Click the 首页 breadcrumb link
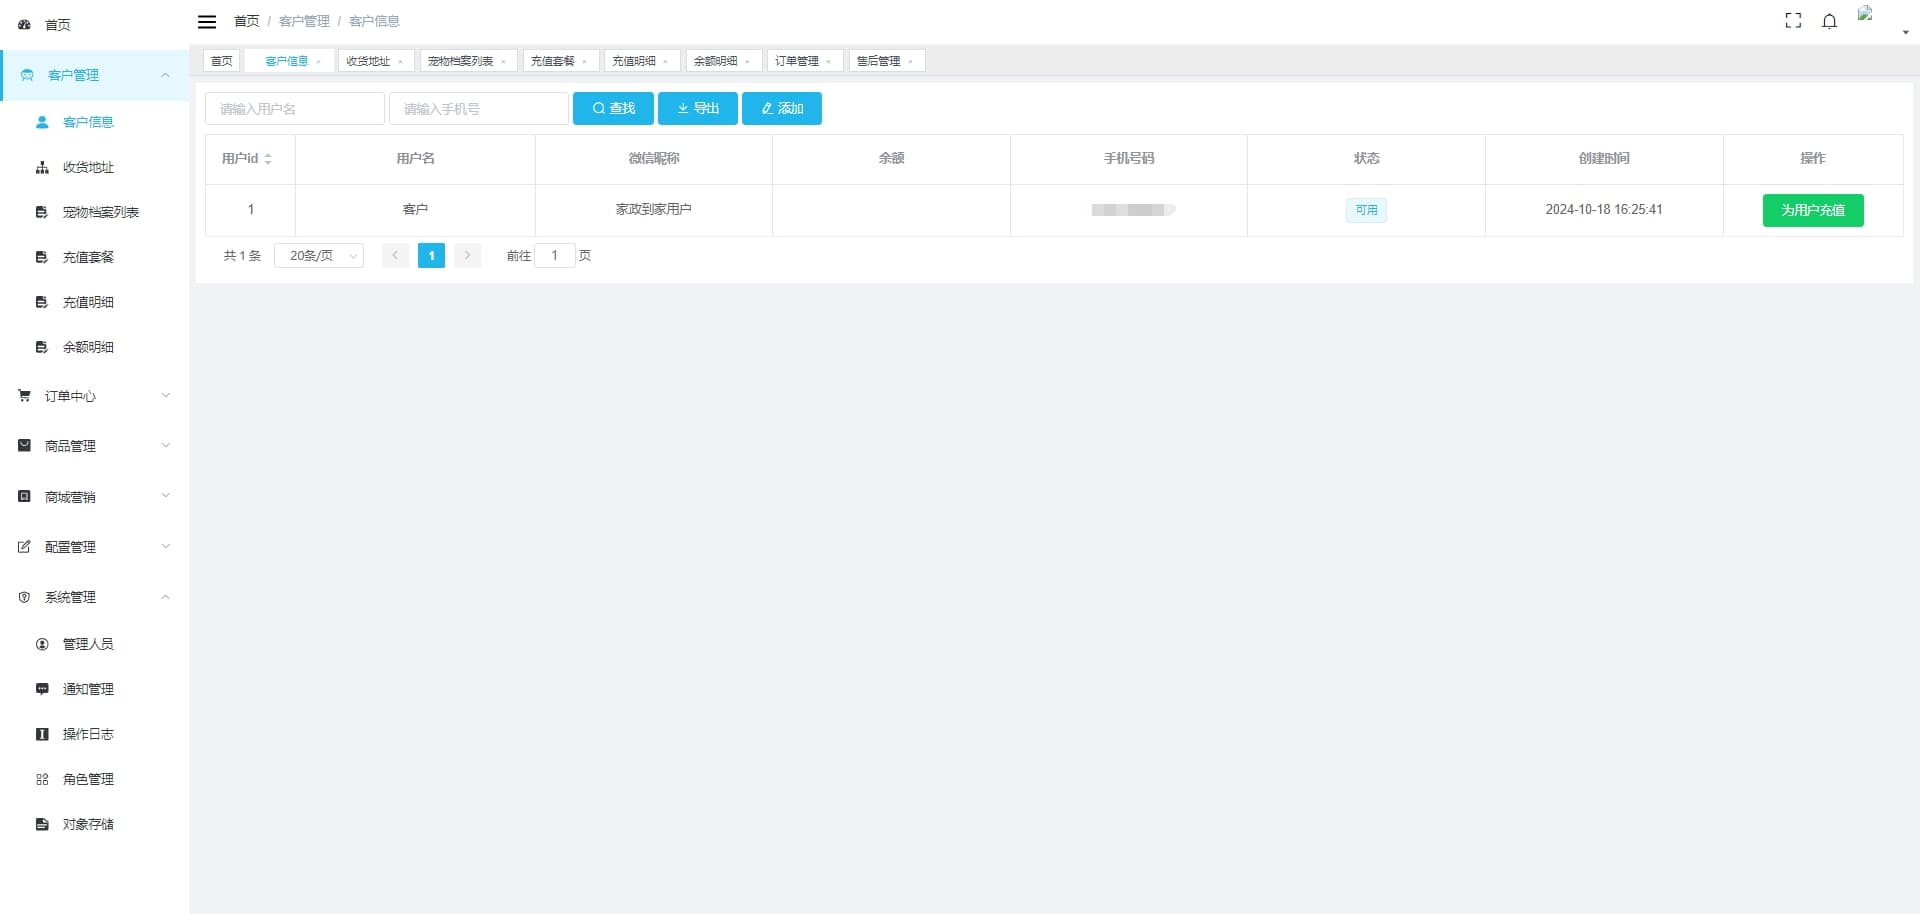 click(246, 21)
